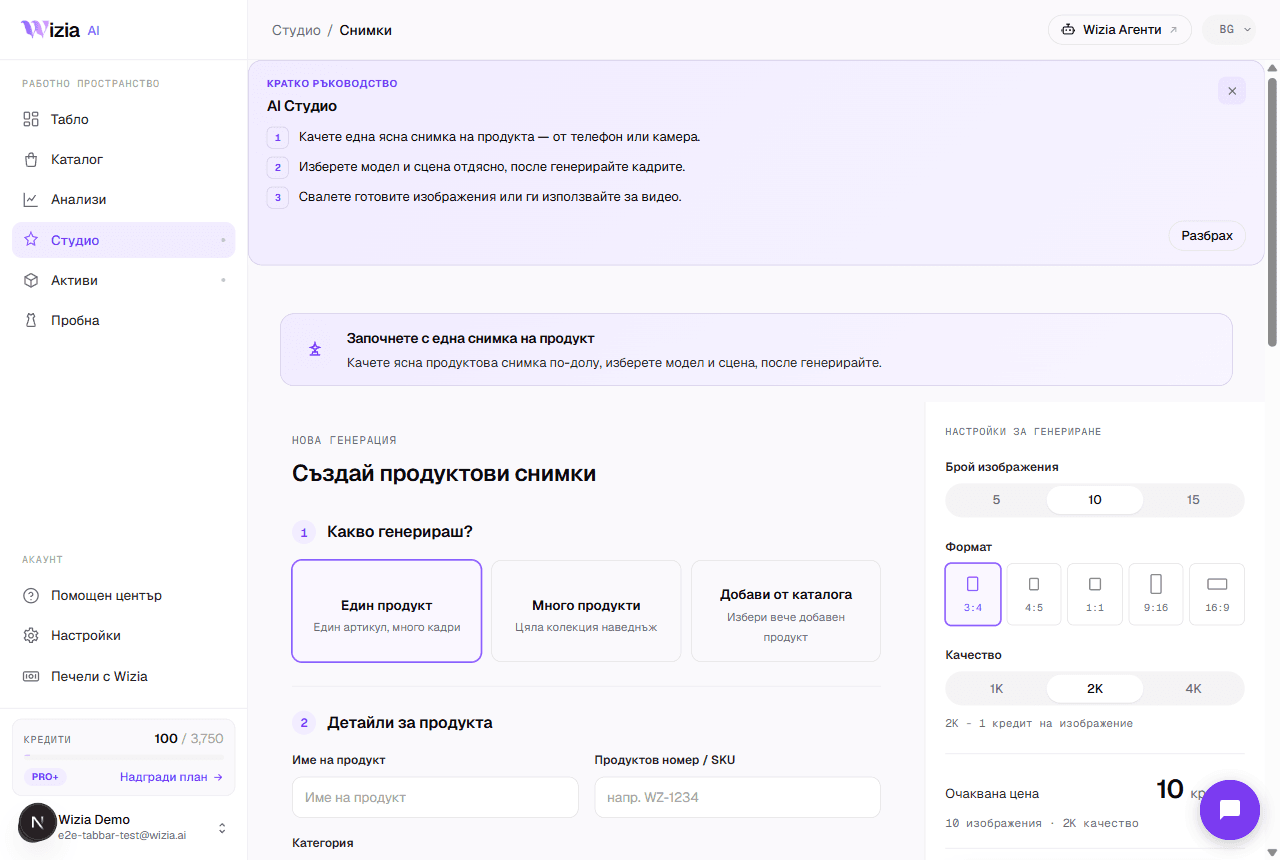Select Добави от каталога card

click(786, 611)
